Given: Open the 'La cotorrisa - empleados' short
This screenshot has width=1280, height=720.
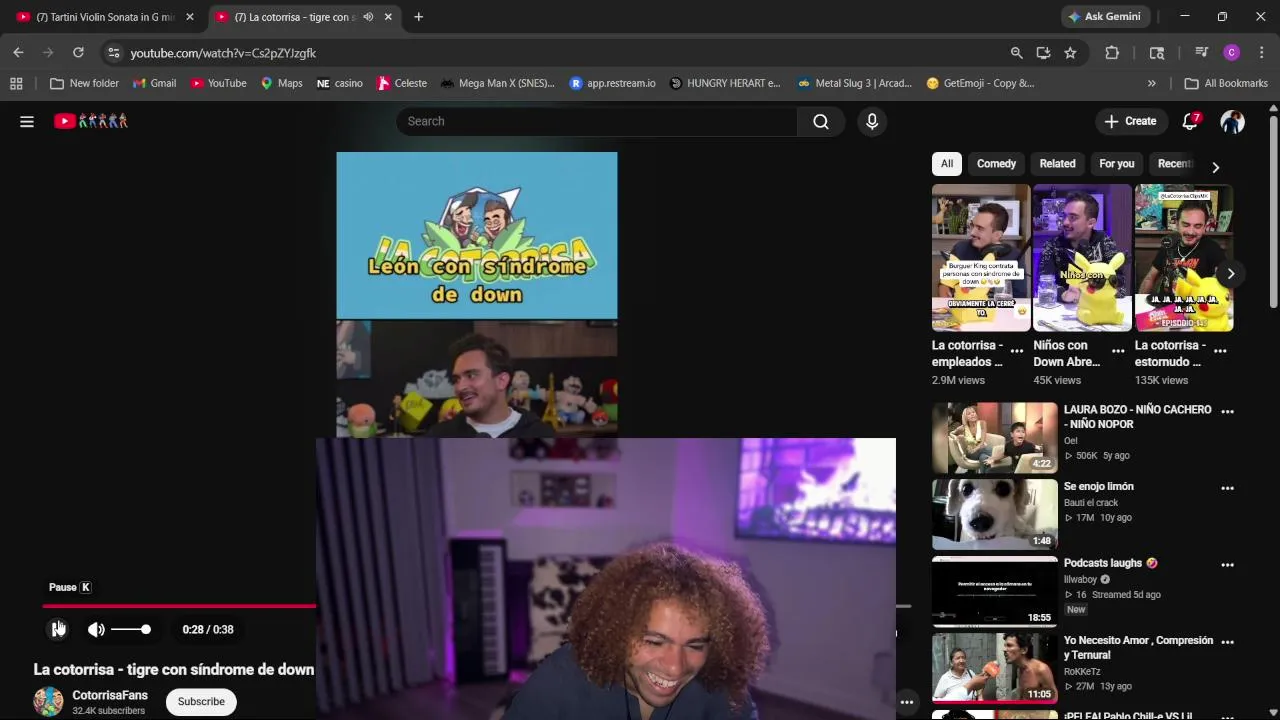Looking at the screenshot, I should [980, 257].
